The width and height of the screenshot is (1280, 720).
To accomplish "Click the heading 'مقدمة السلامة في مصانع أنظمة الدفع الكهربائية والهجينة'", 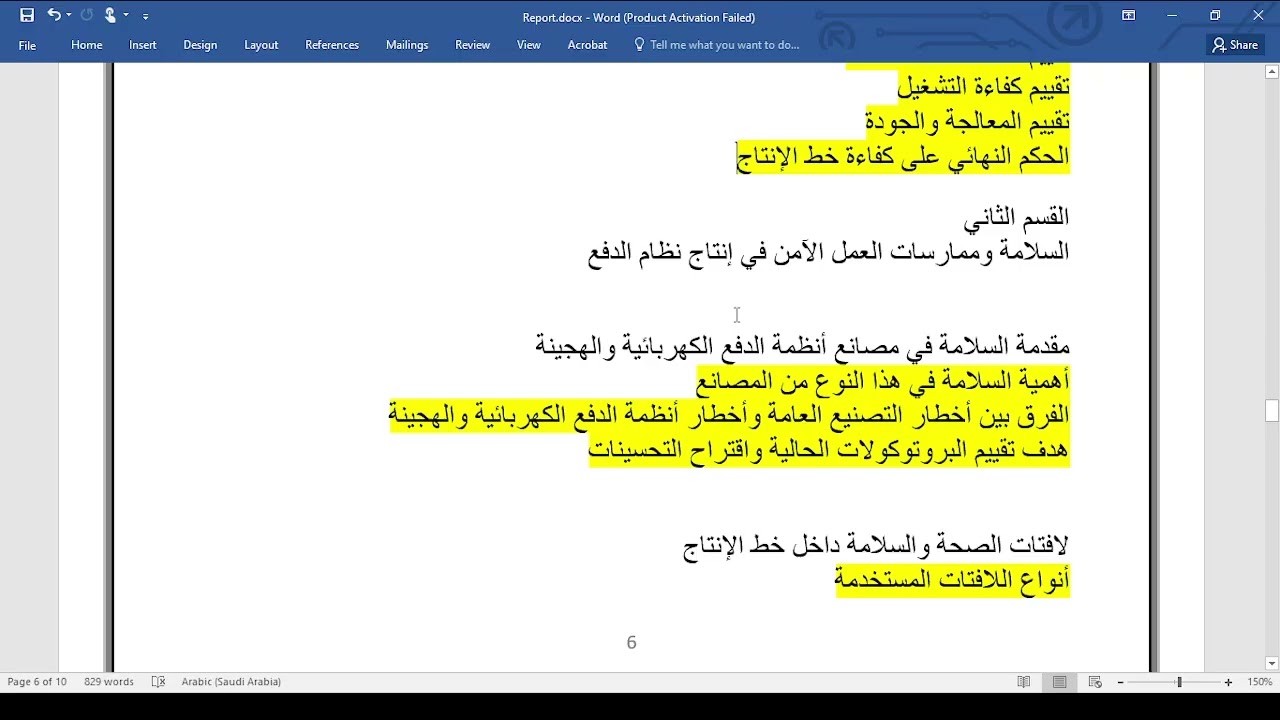I will coord(803,347).
